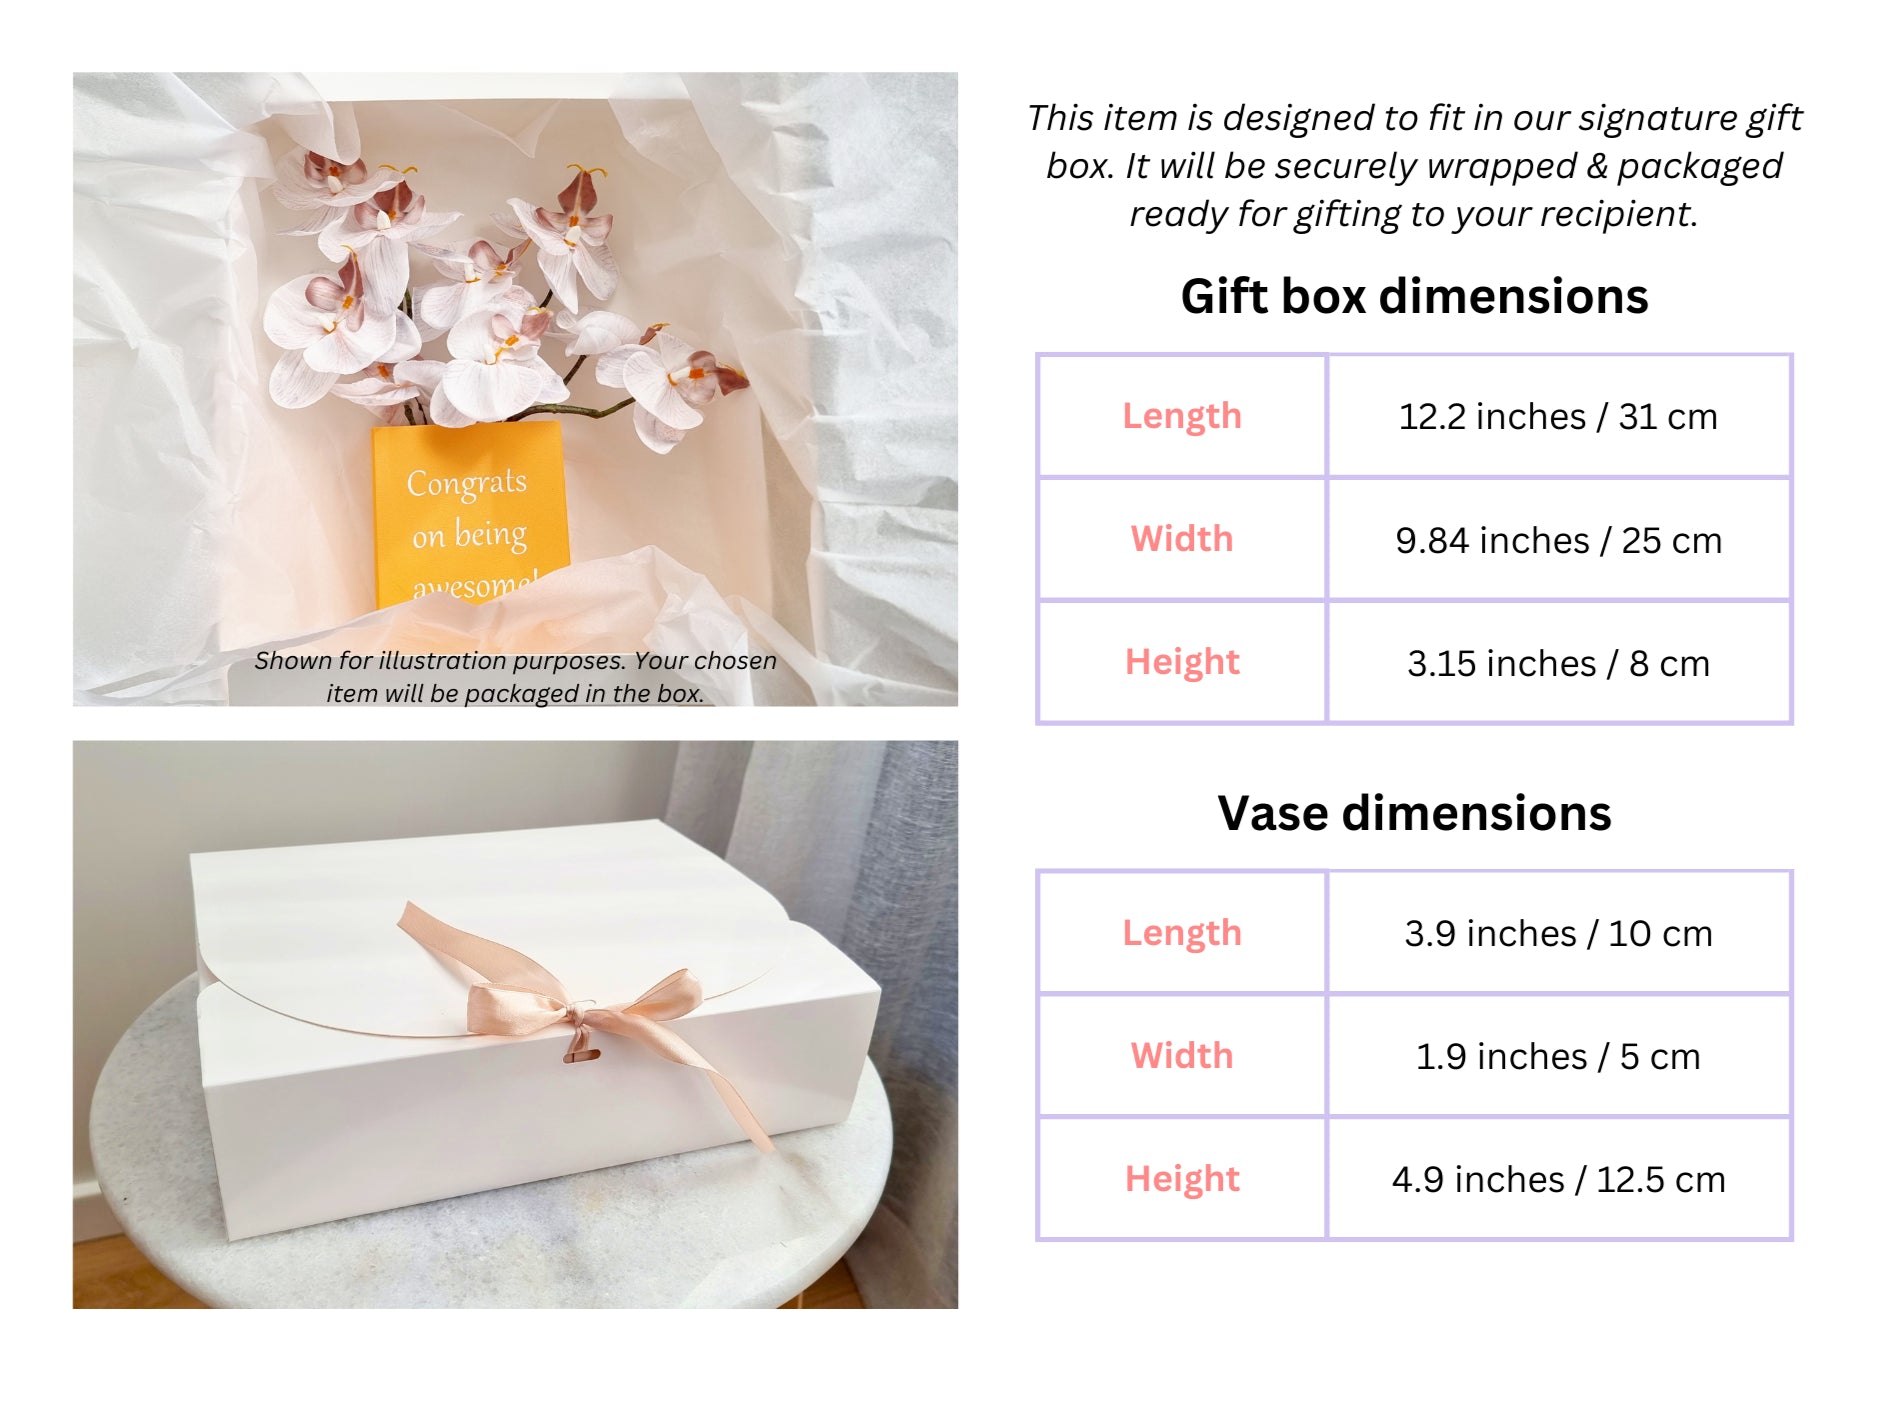Click the 'Shown for illustration purposes' caption
The image size is (1885, 1414).
[515, 677]
